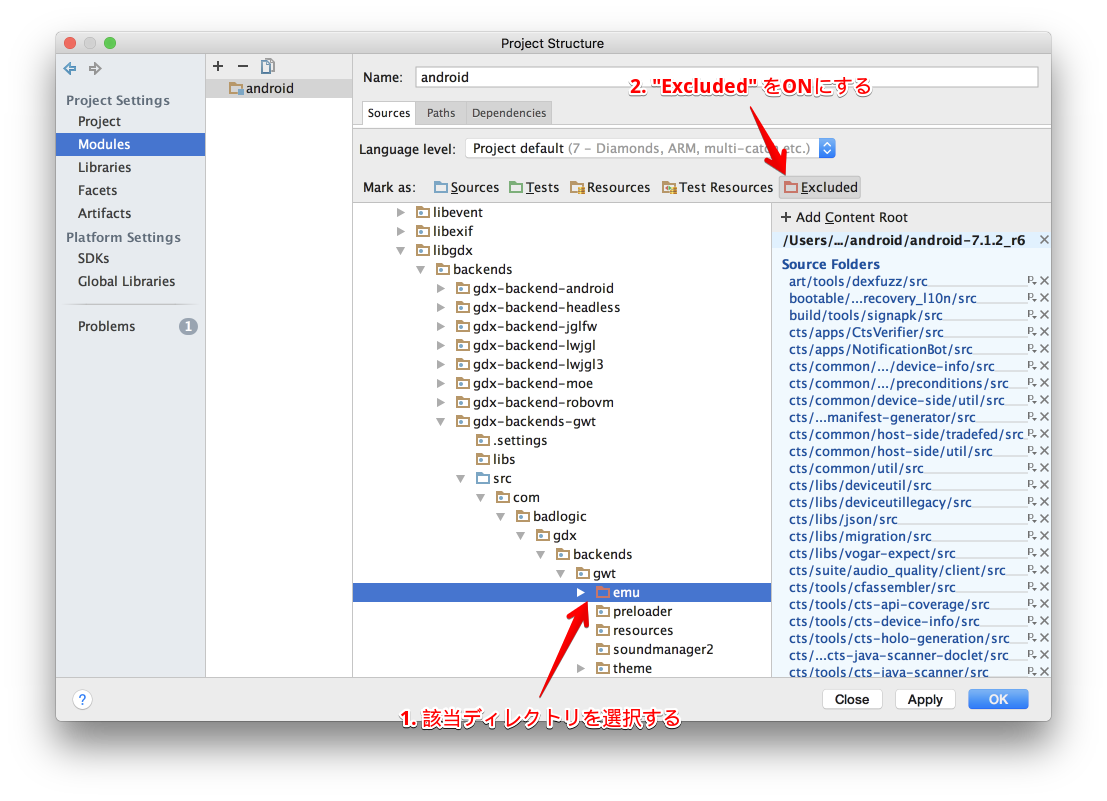Click the copy module icon
Screen dimensions: 1107x801
(267, 66)
